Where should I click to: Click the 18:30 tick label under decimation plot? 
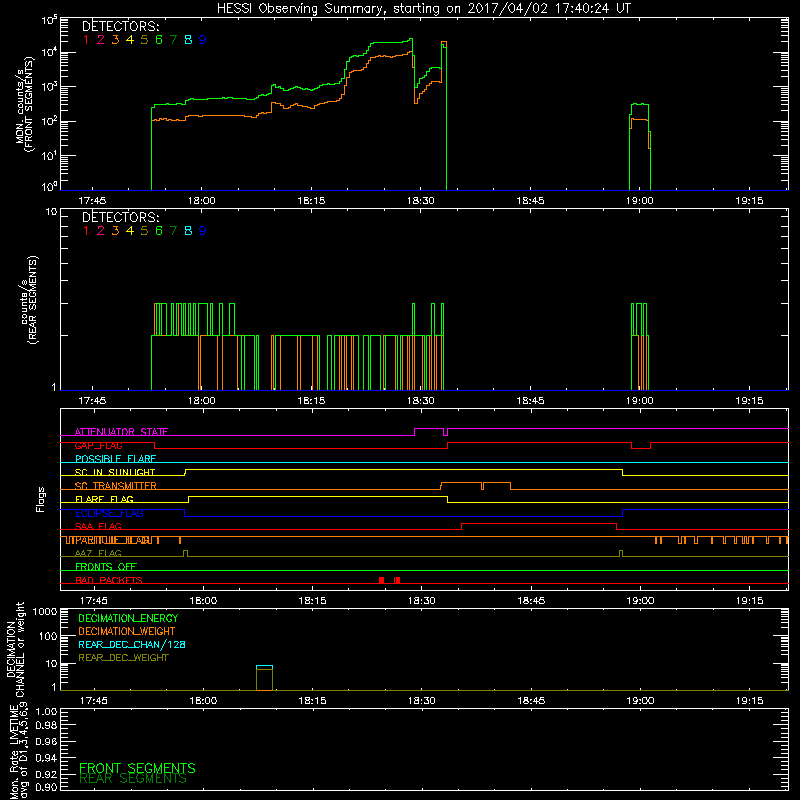tap(421, 701)
